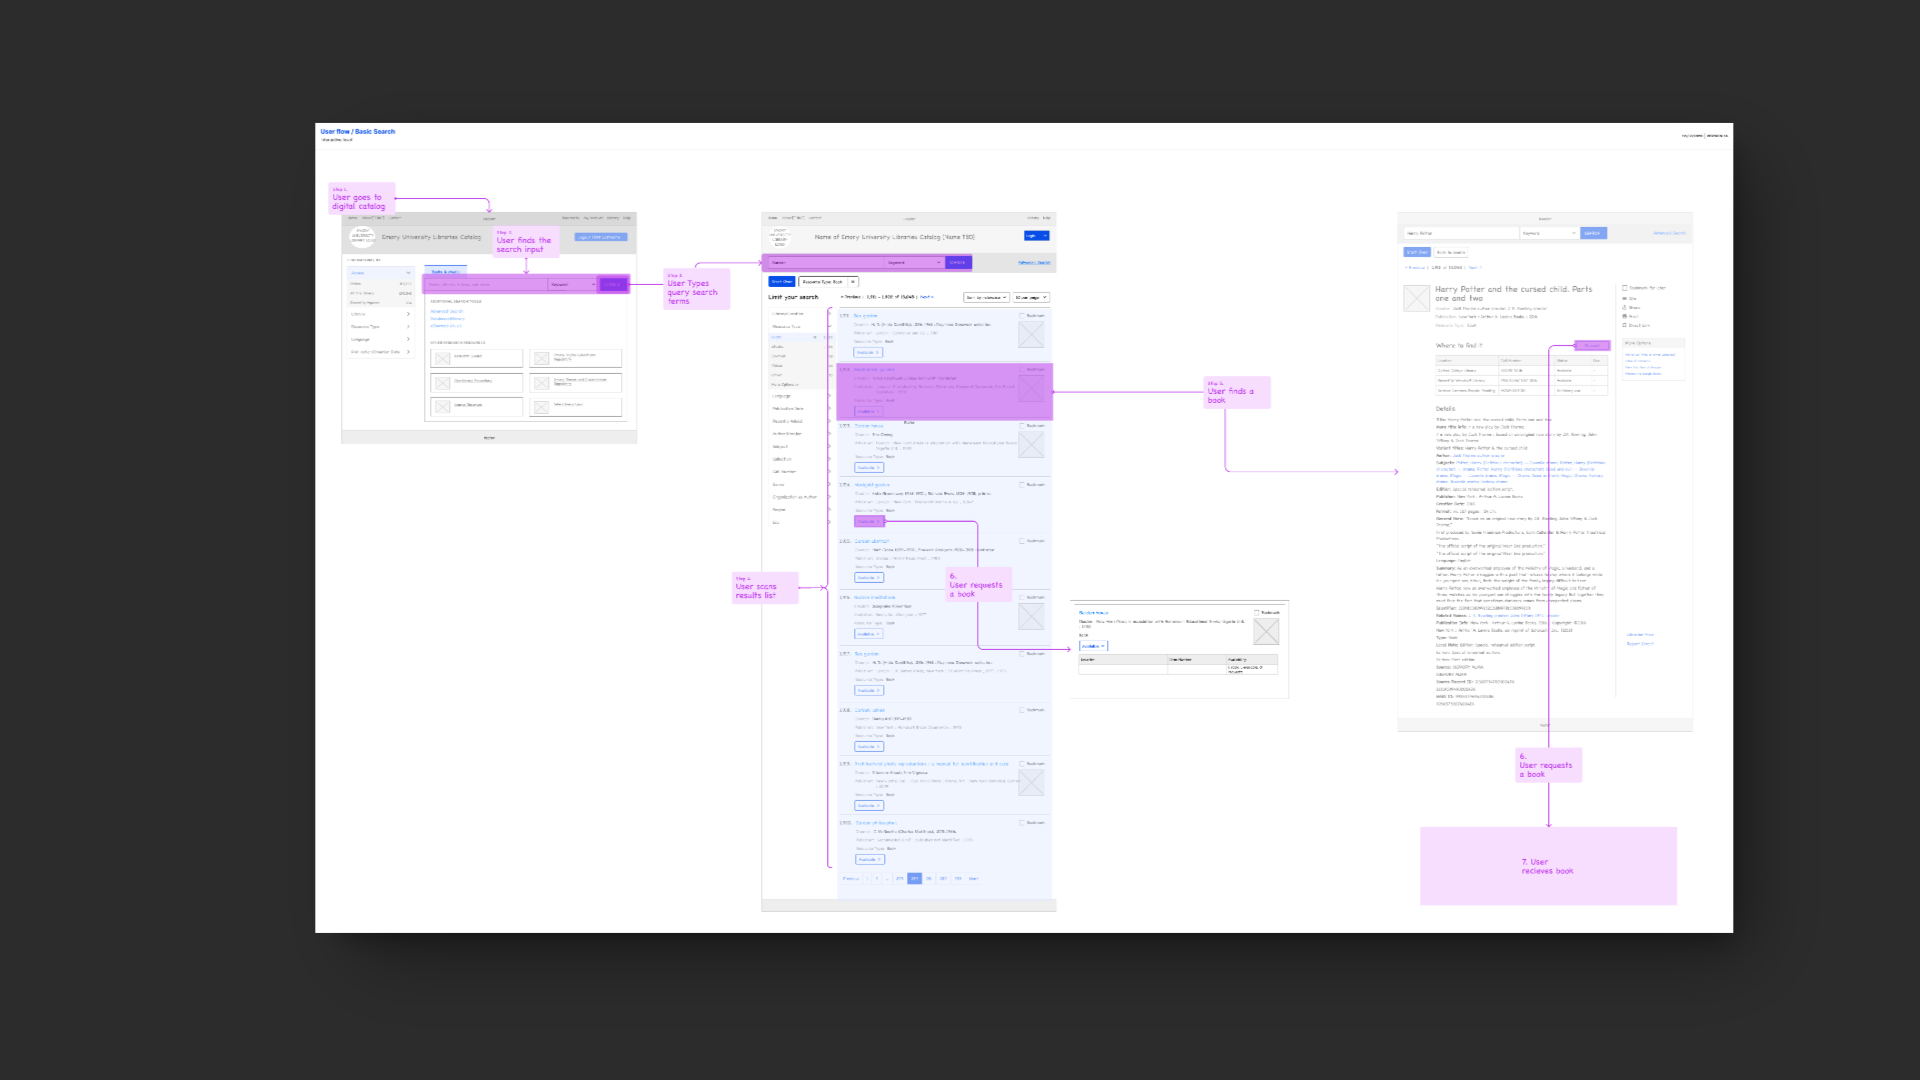
Task: Click the Cite icon on detail page
Action: tap(1624, 298)
